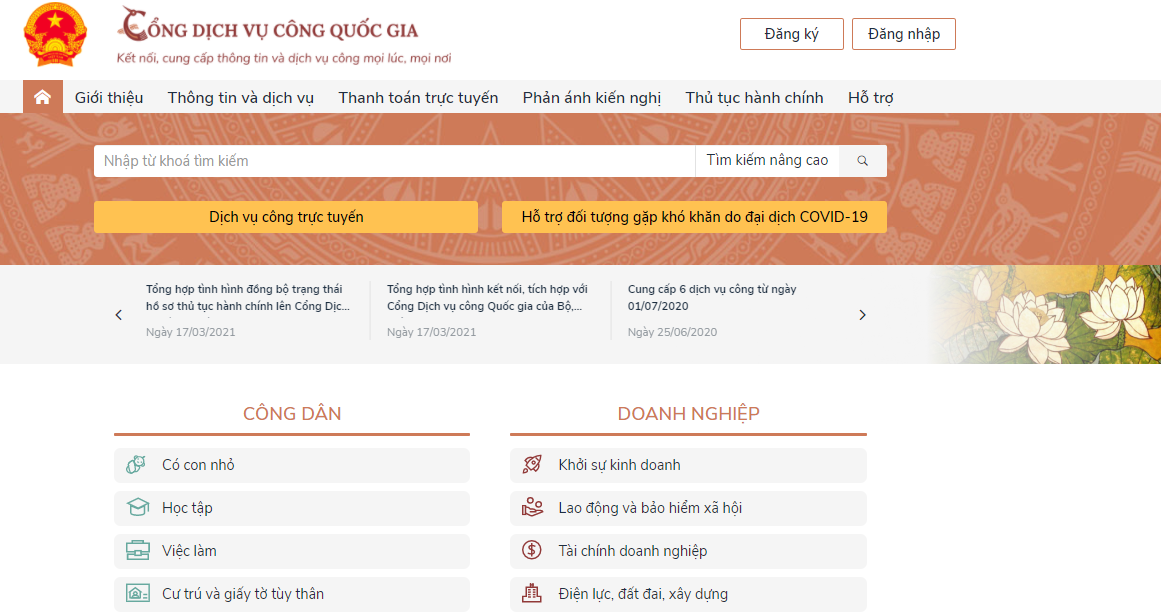Viewport: 1161px width, 613px height.
Task: Open the Giới thiệu menu item
Action: tap(109, 97)
